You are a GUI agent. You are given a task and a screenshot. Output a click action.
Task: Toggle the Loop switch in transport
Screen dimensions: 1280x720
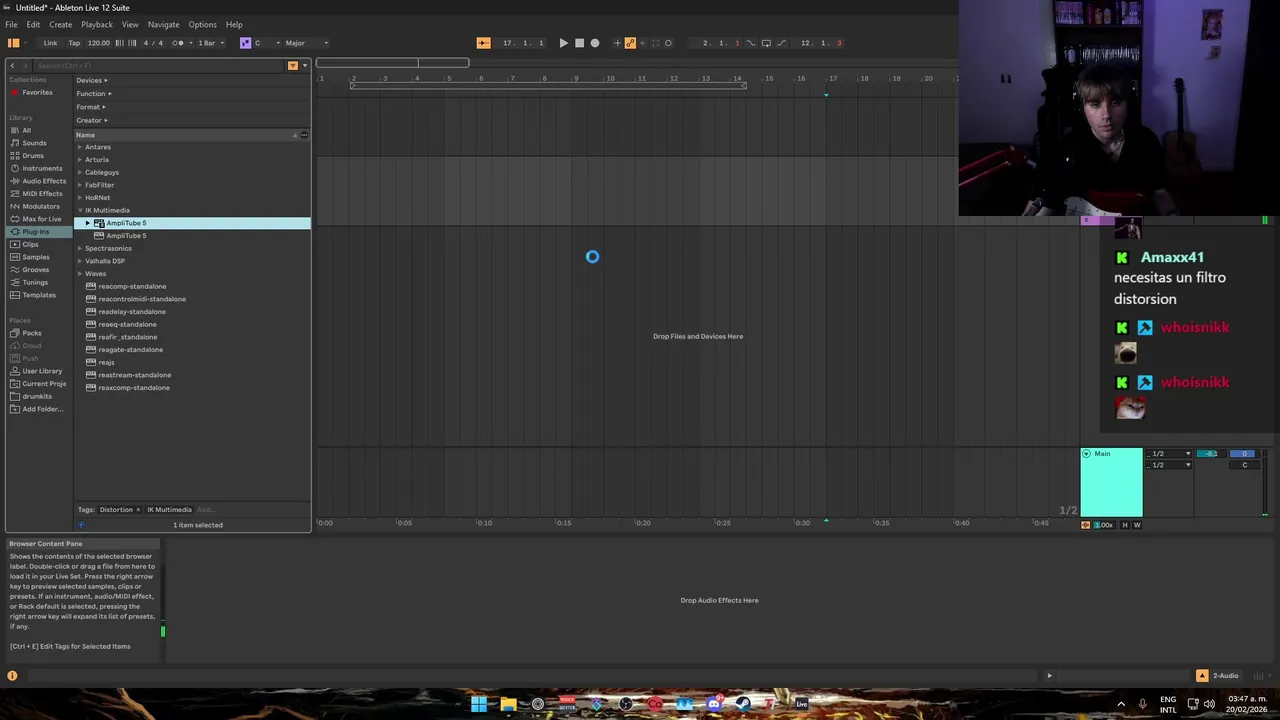pos(766,43)
